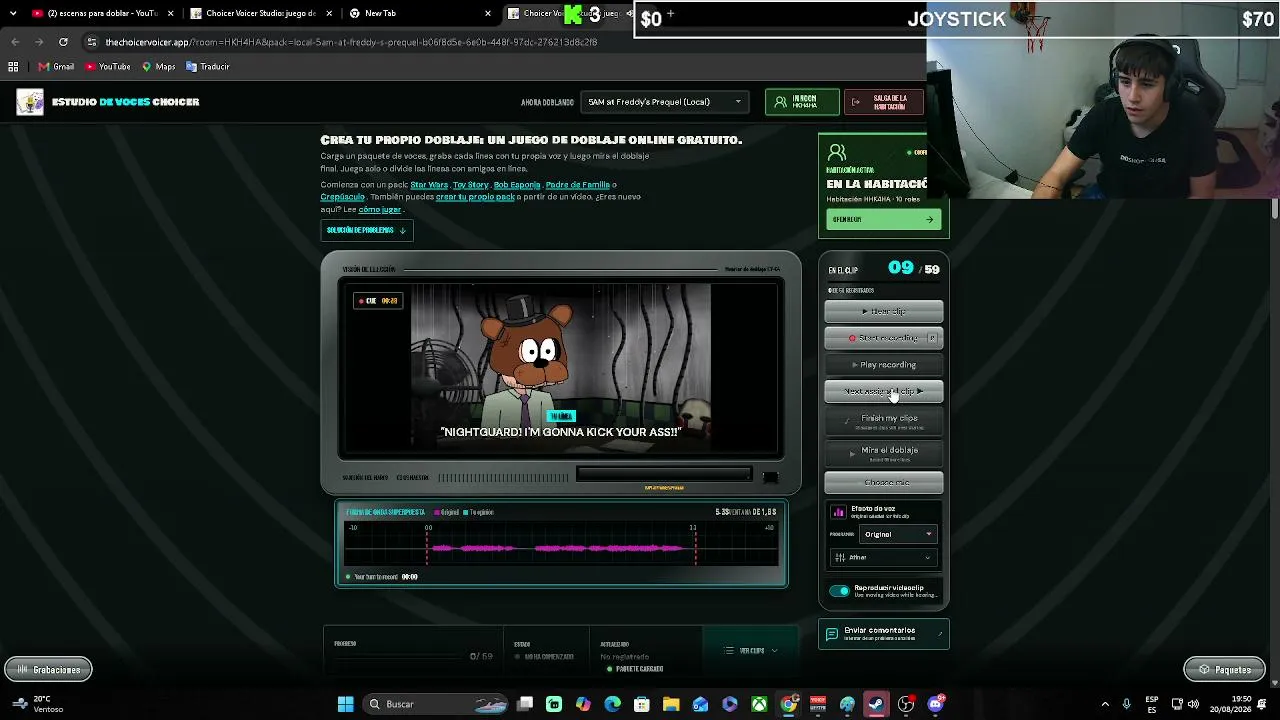Open Steam from the taskbar
Image resolution: width=1280 pixels, height=720 pixels.
click(x=877, y=704)
